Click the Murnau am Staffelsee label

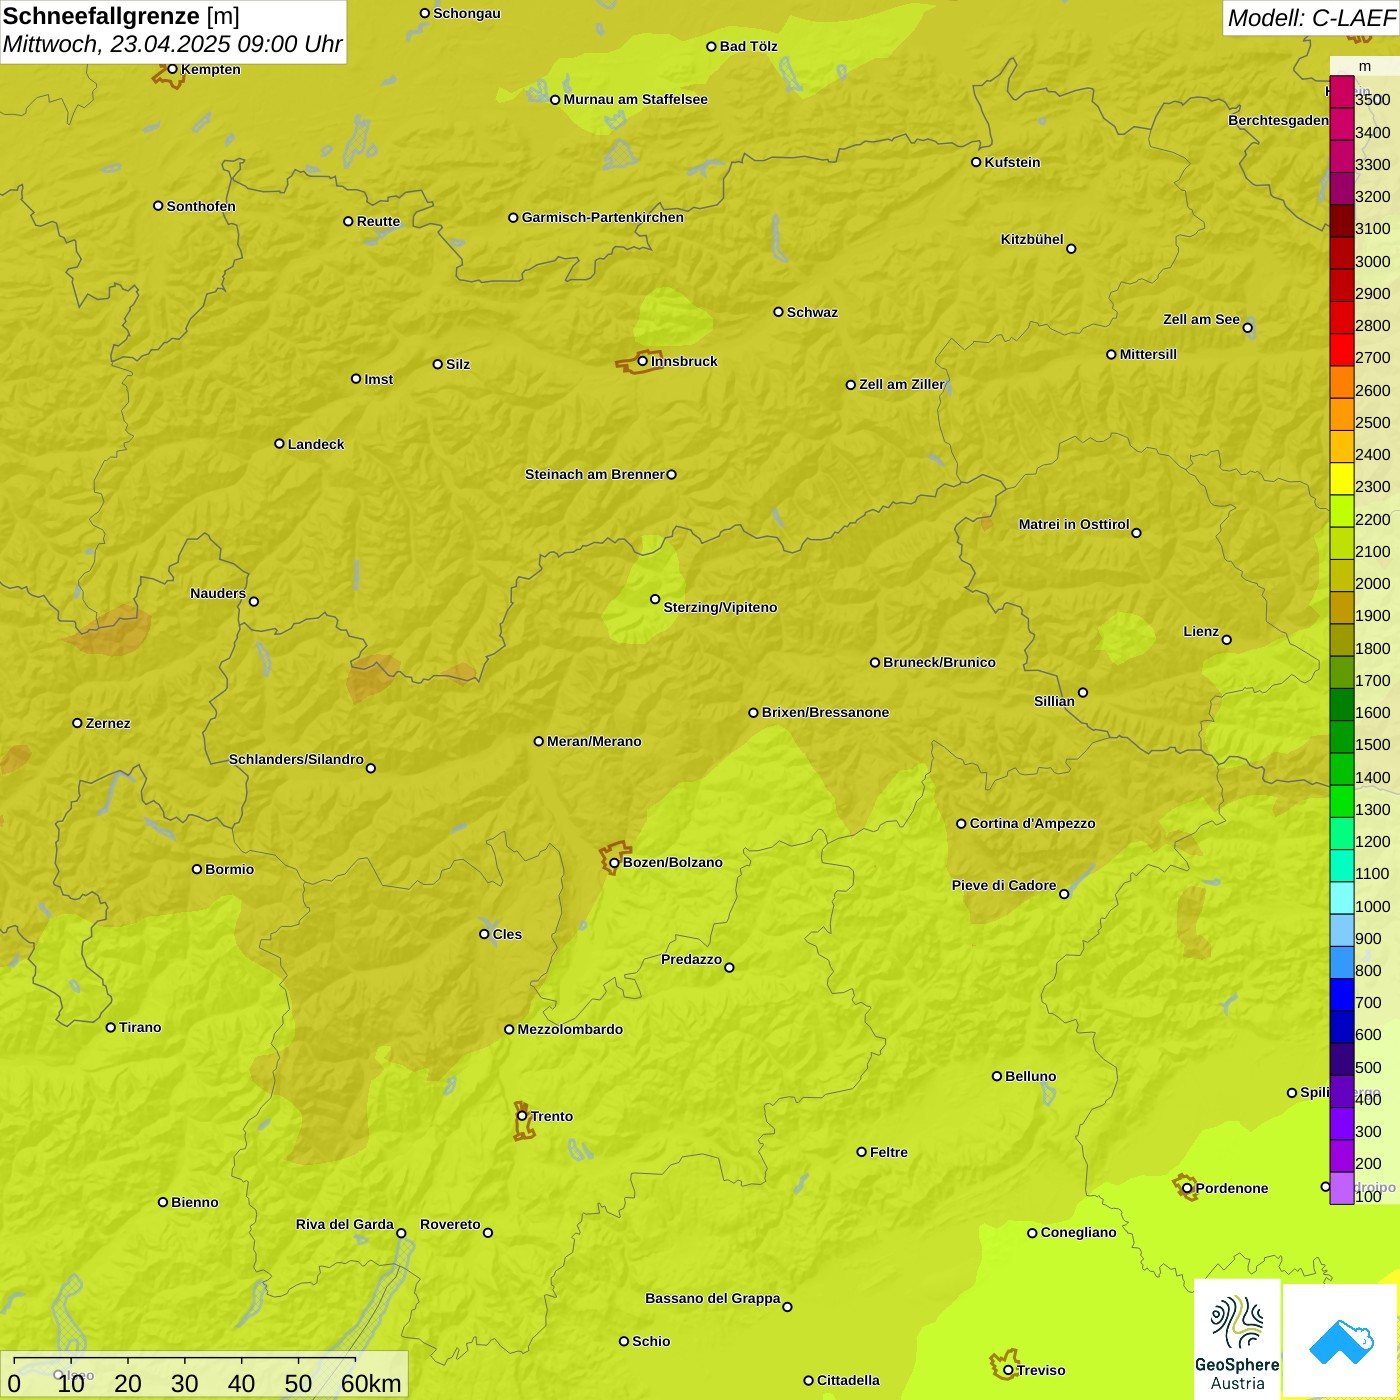point(635,99)
